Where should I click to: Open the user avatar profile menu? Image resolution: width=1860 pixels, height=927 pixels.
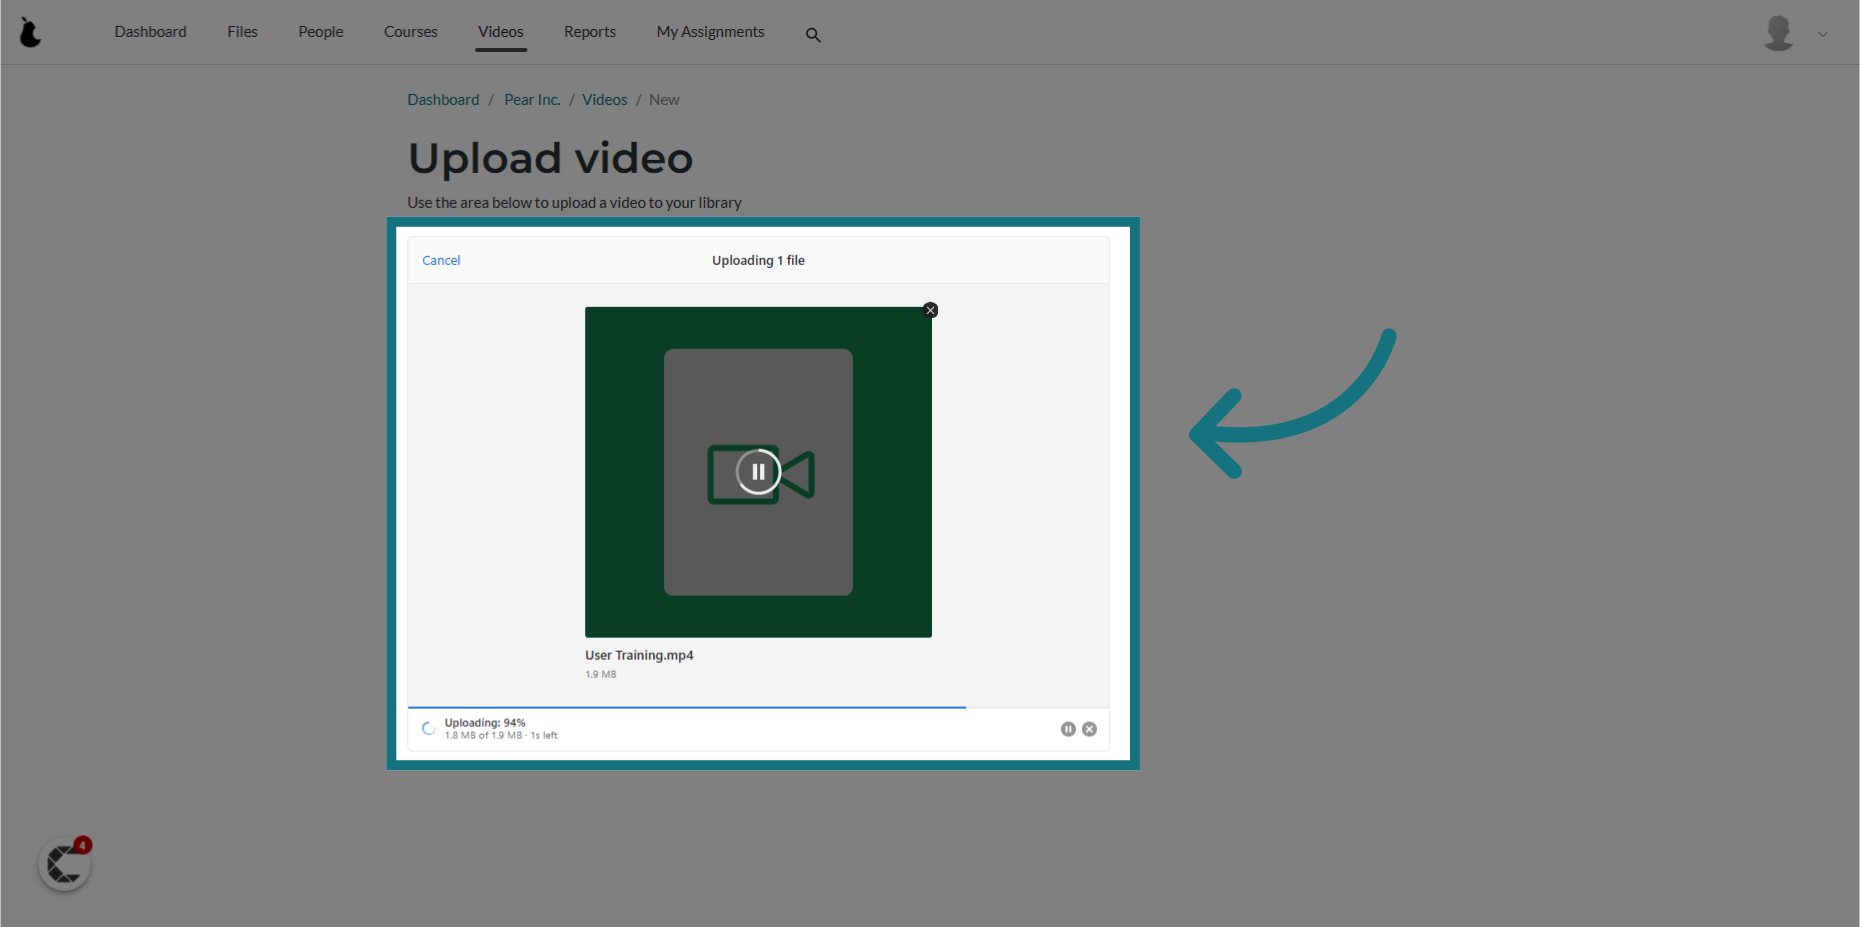pos(1778,33)
